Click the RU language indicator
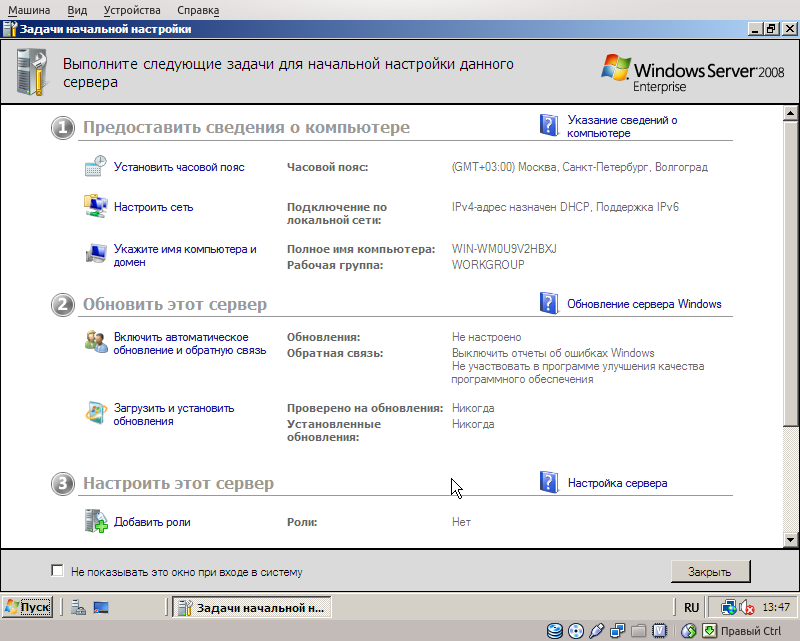 [x=691, y=606]
